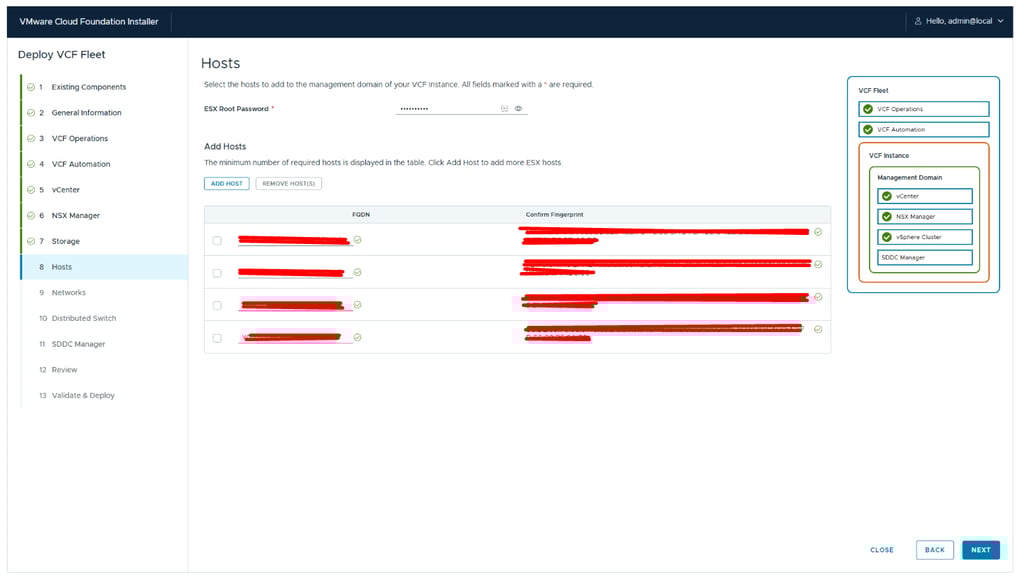
Task: Click the green check in vCenter diagram box
Action: pyautogui.click(x=887, y=196)
